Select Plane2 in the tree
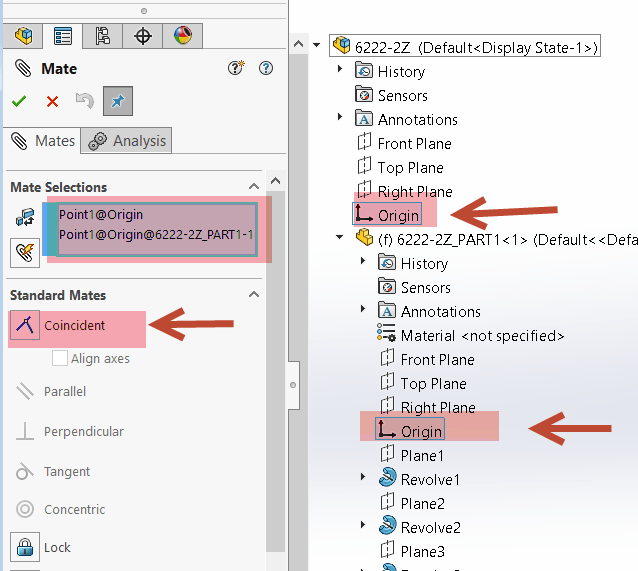 coord(412,503)
